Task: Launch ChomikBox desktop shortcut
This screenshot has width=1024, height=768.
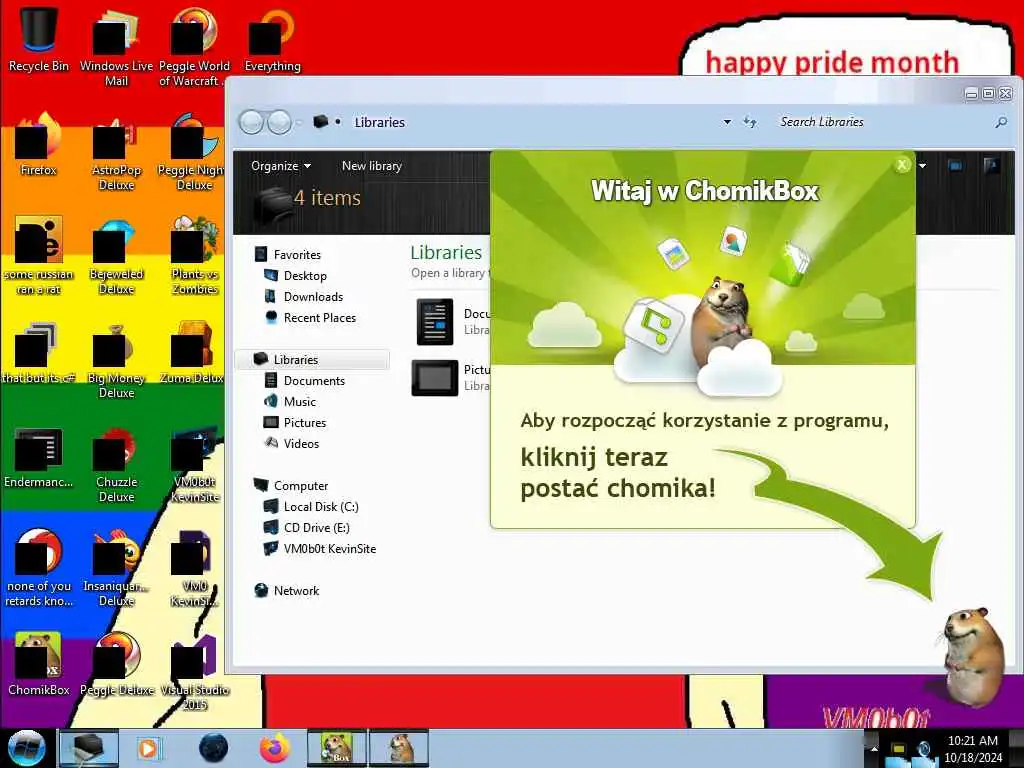Action: [x=39, y=663]
